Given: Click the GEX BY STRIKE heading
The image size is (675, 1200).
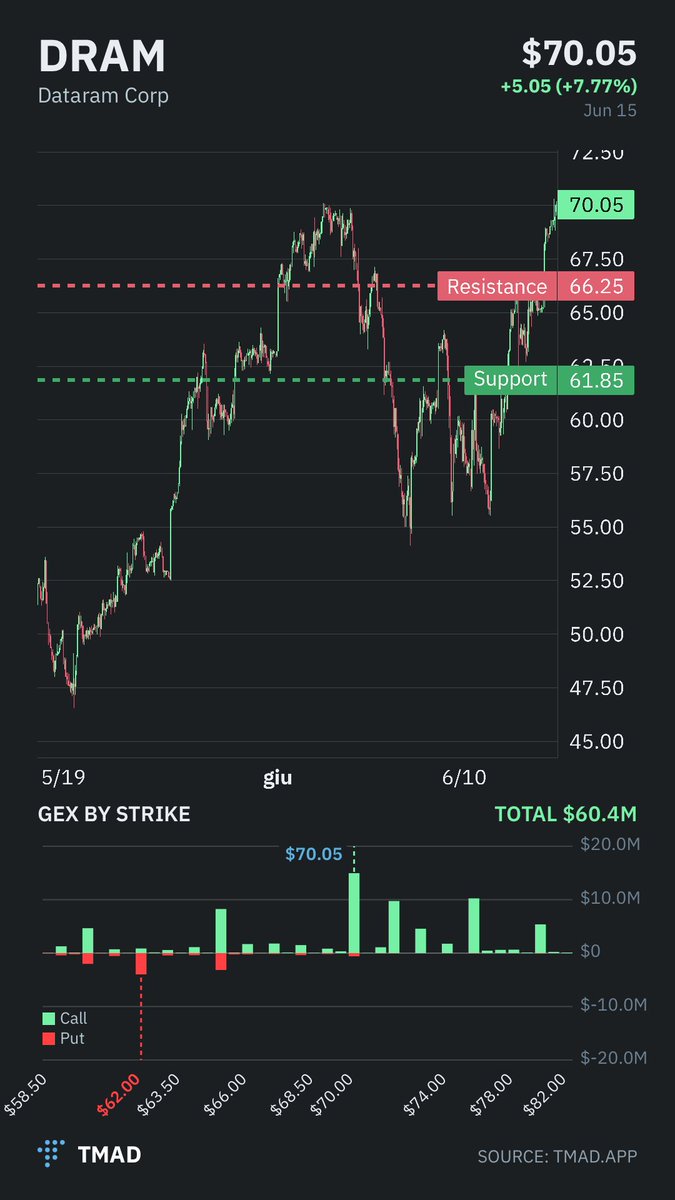Looking at the screenshot, I should tap(114, 815).
